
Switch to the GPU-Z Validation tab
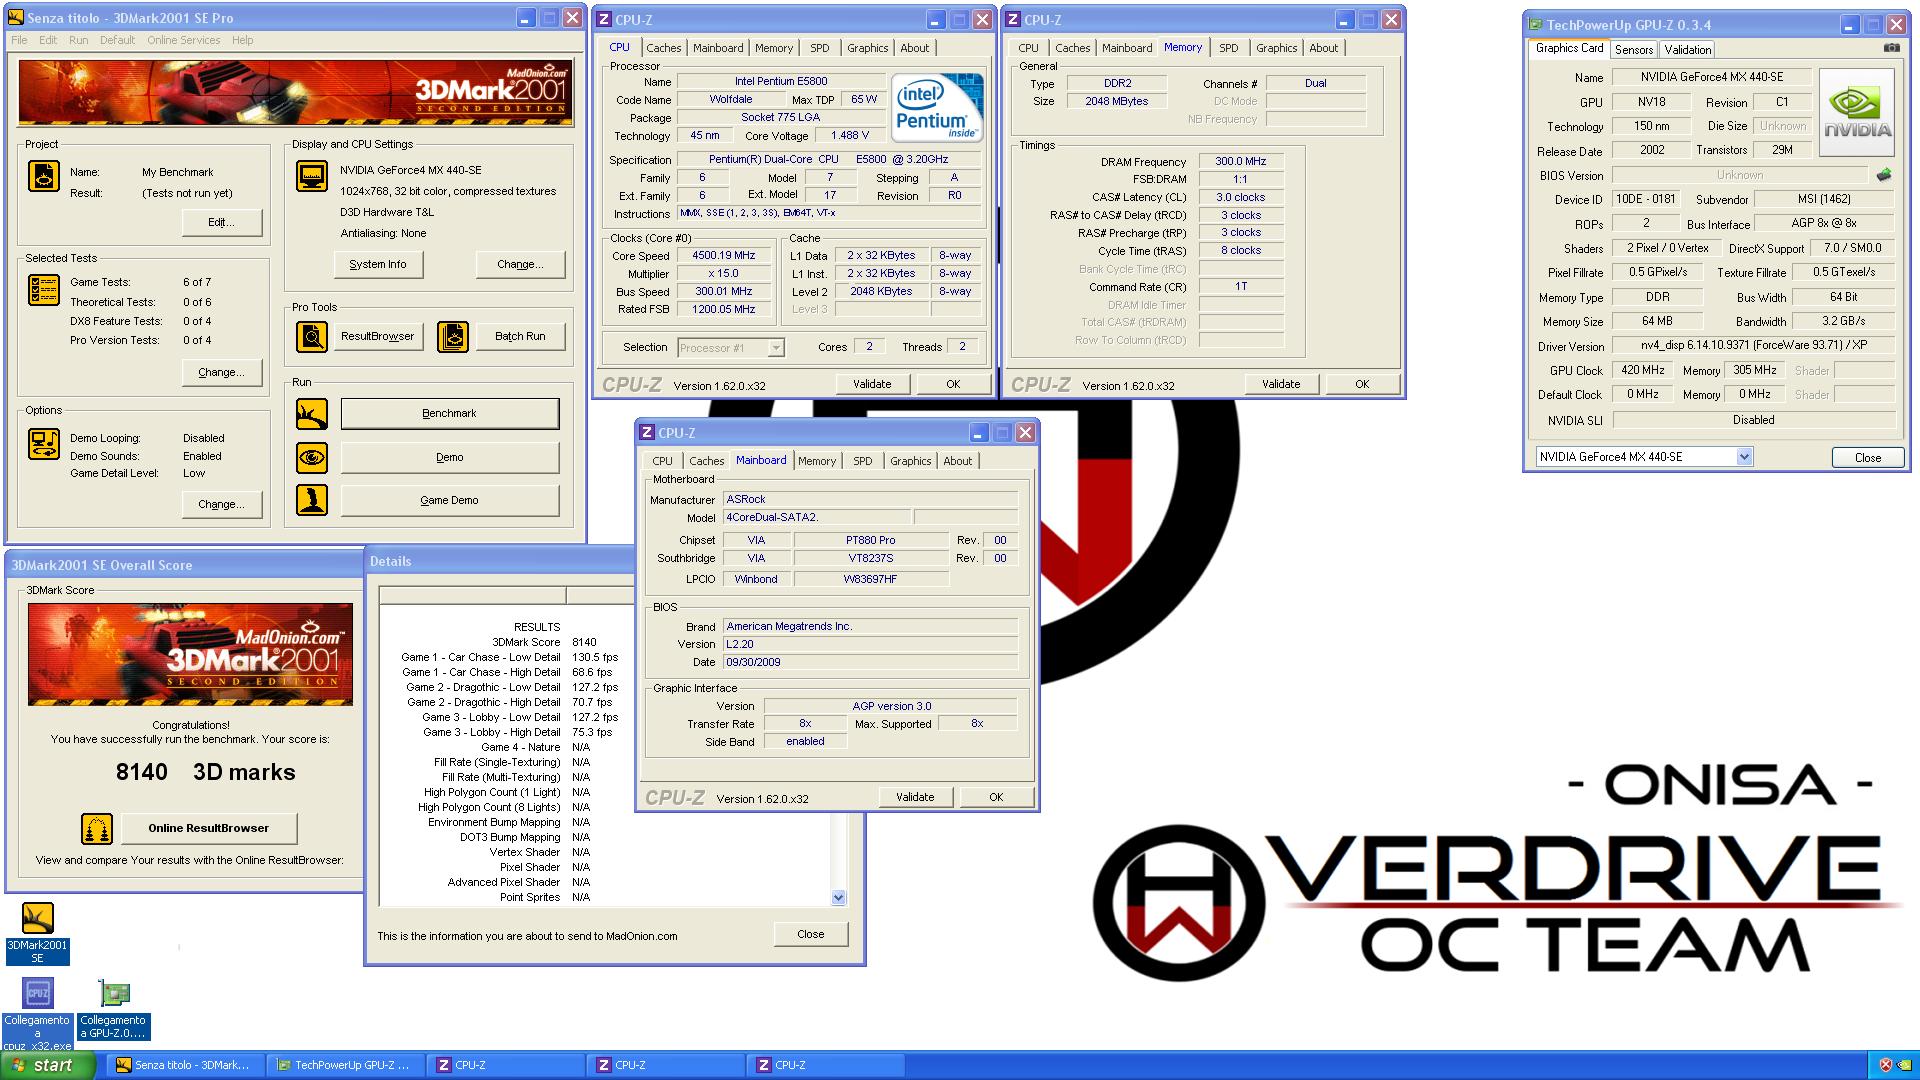pyautogui.click(x=1688, y=50)
